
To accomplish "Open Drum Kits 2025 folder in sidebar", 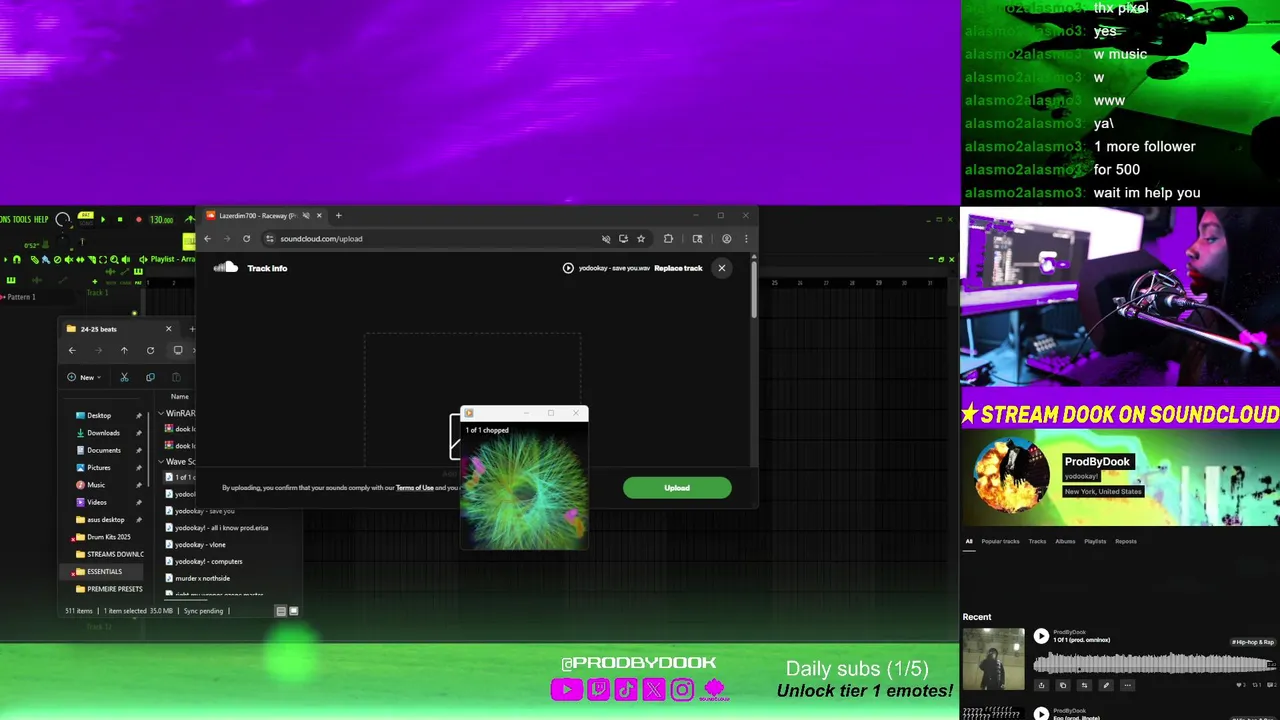I will [108, 537].
